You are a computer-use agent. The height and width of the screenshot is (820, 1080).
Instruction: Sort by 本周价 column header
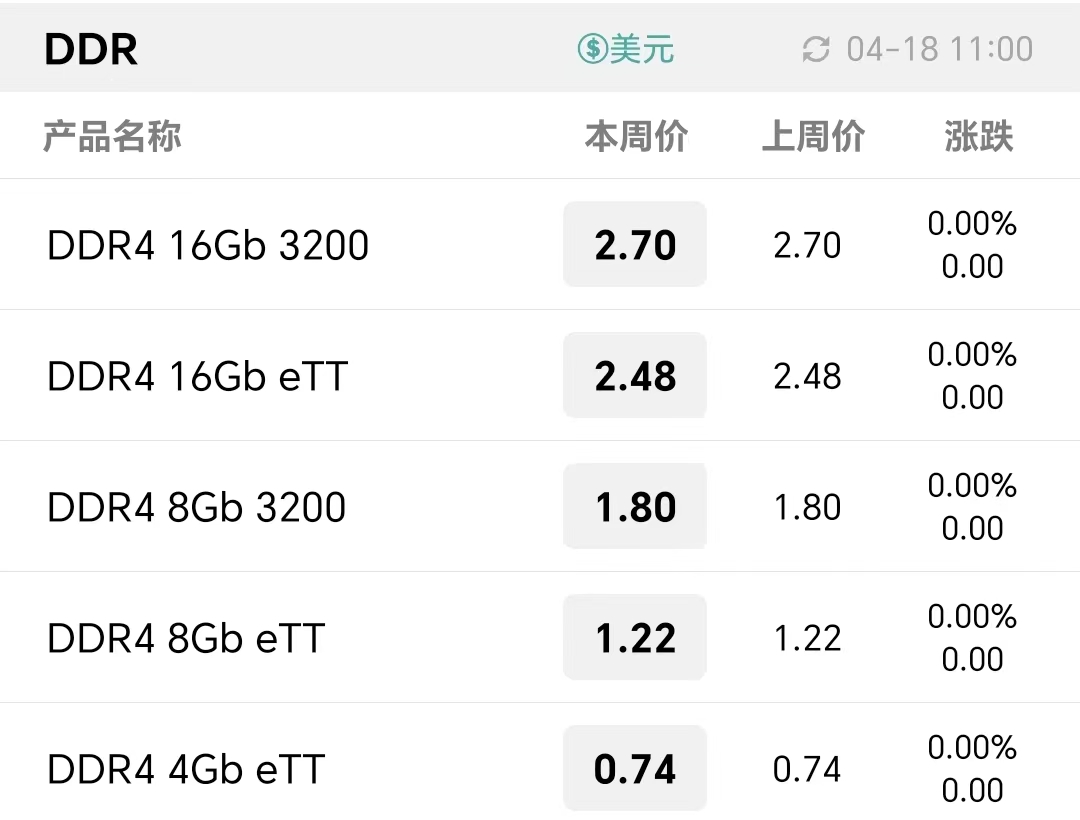(x=636, y=136)
